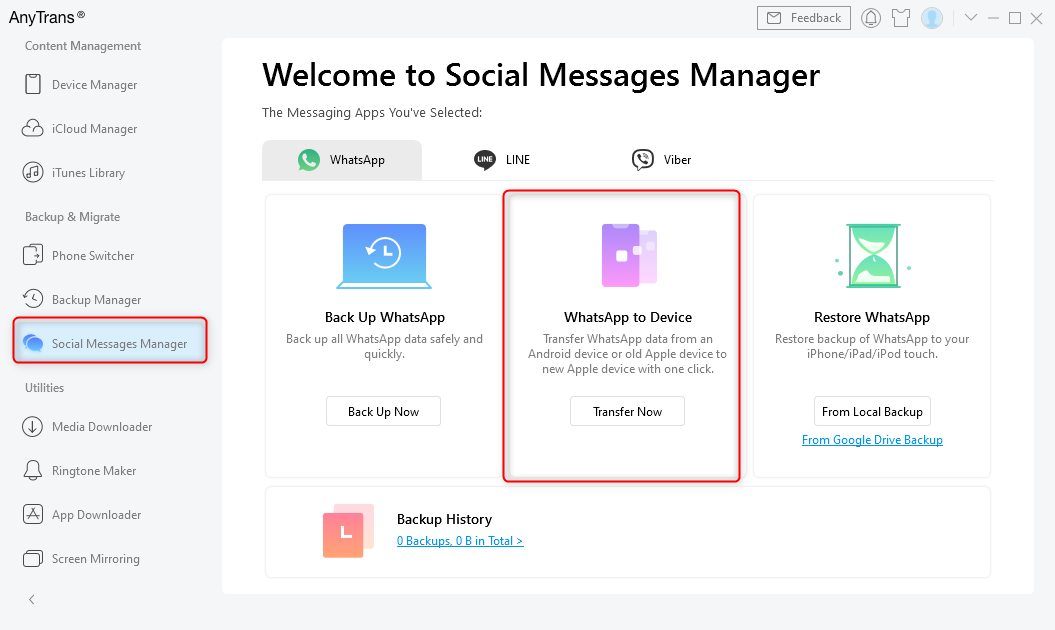The image size is (1055, 630).
Task: View the 0 Backups history details
Action: (460, 539)
